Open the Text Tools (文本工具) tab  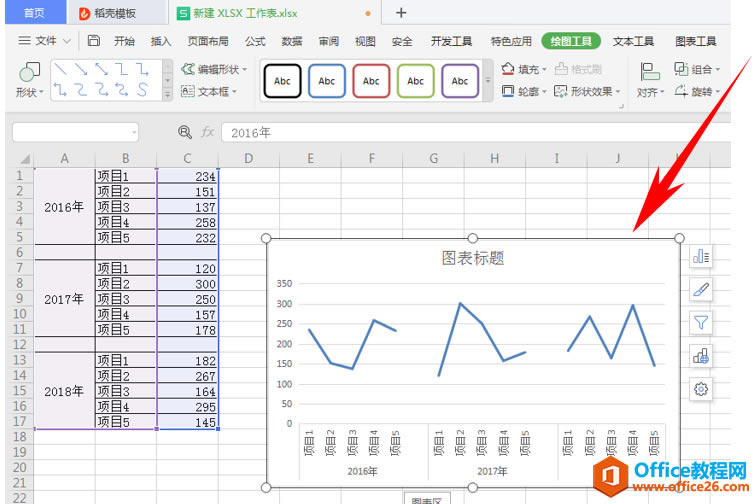(633, 41)
